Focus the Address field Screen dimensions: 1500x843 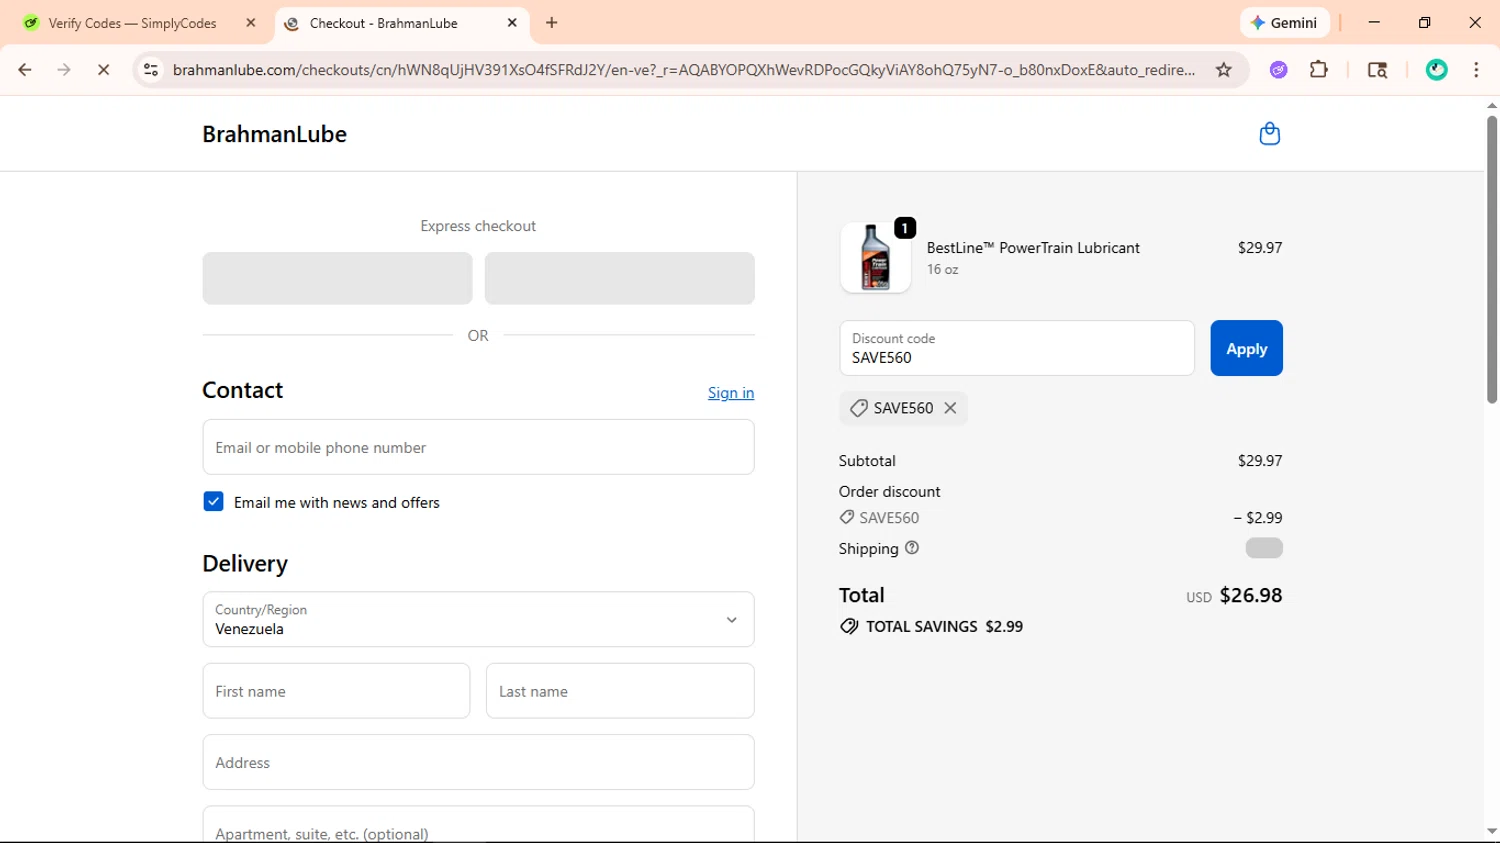(x=478, y=762)
